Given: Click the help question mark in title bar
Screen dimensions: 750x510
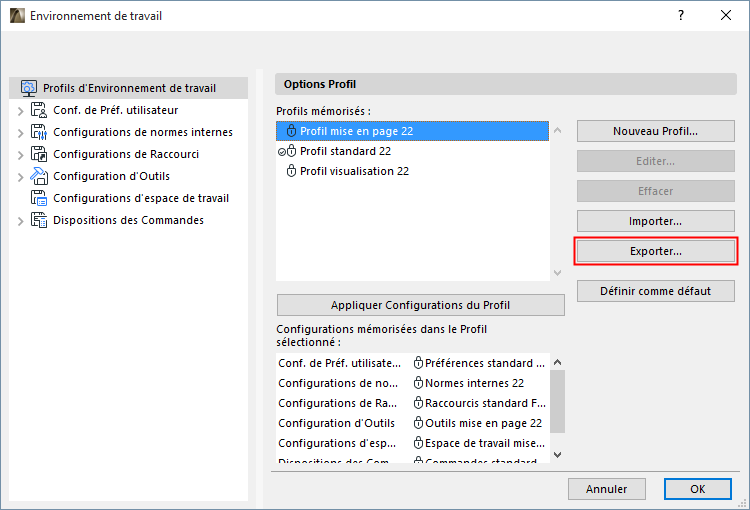Looking at the screenshot, I should point(680,16).
